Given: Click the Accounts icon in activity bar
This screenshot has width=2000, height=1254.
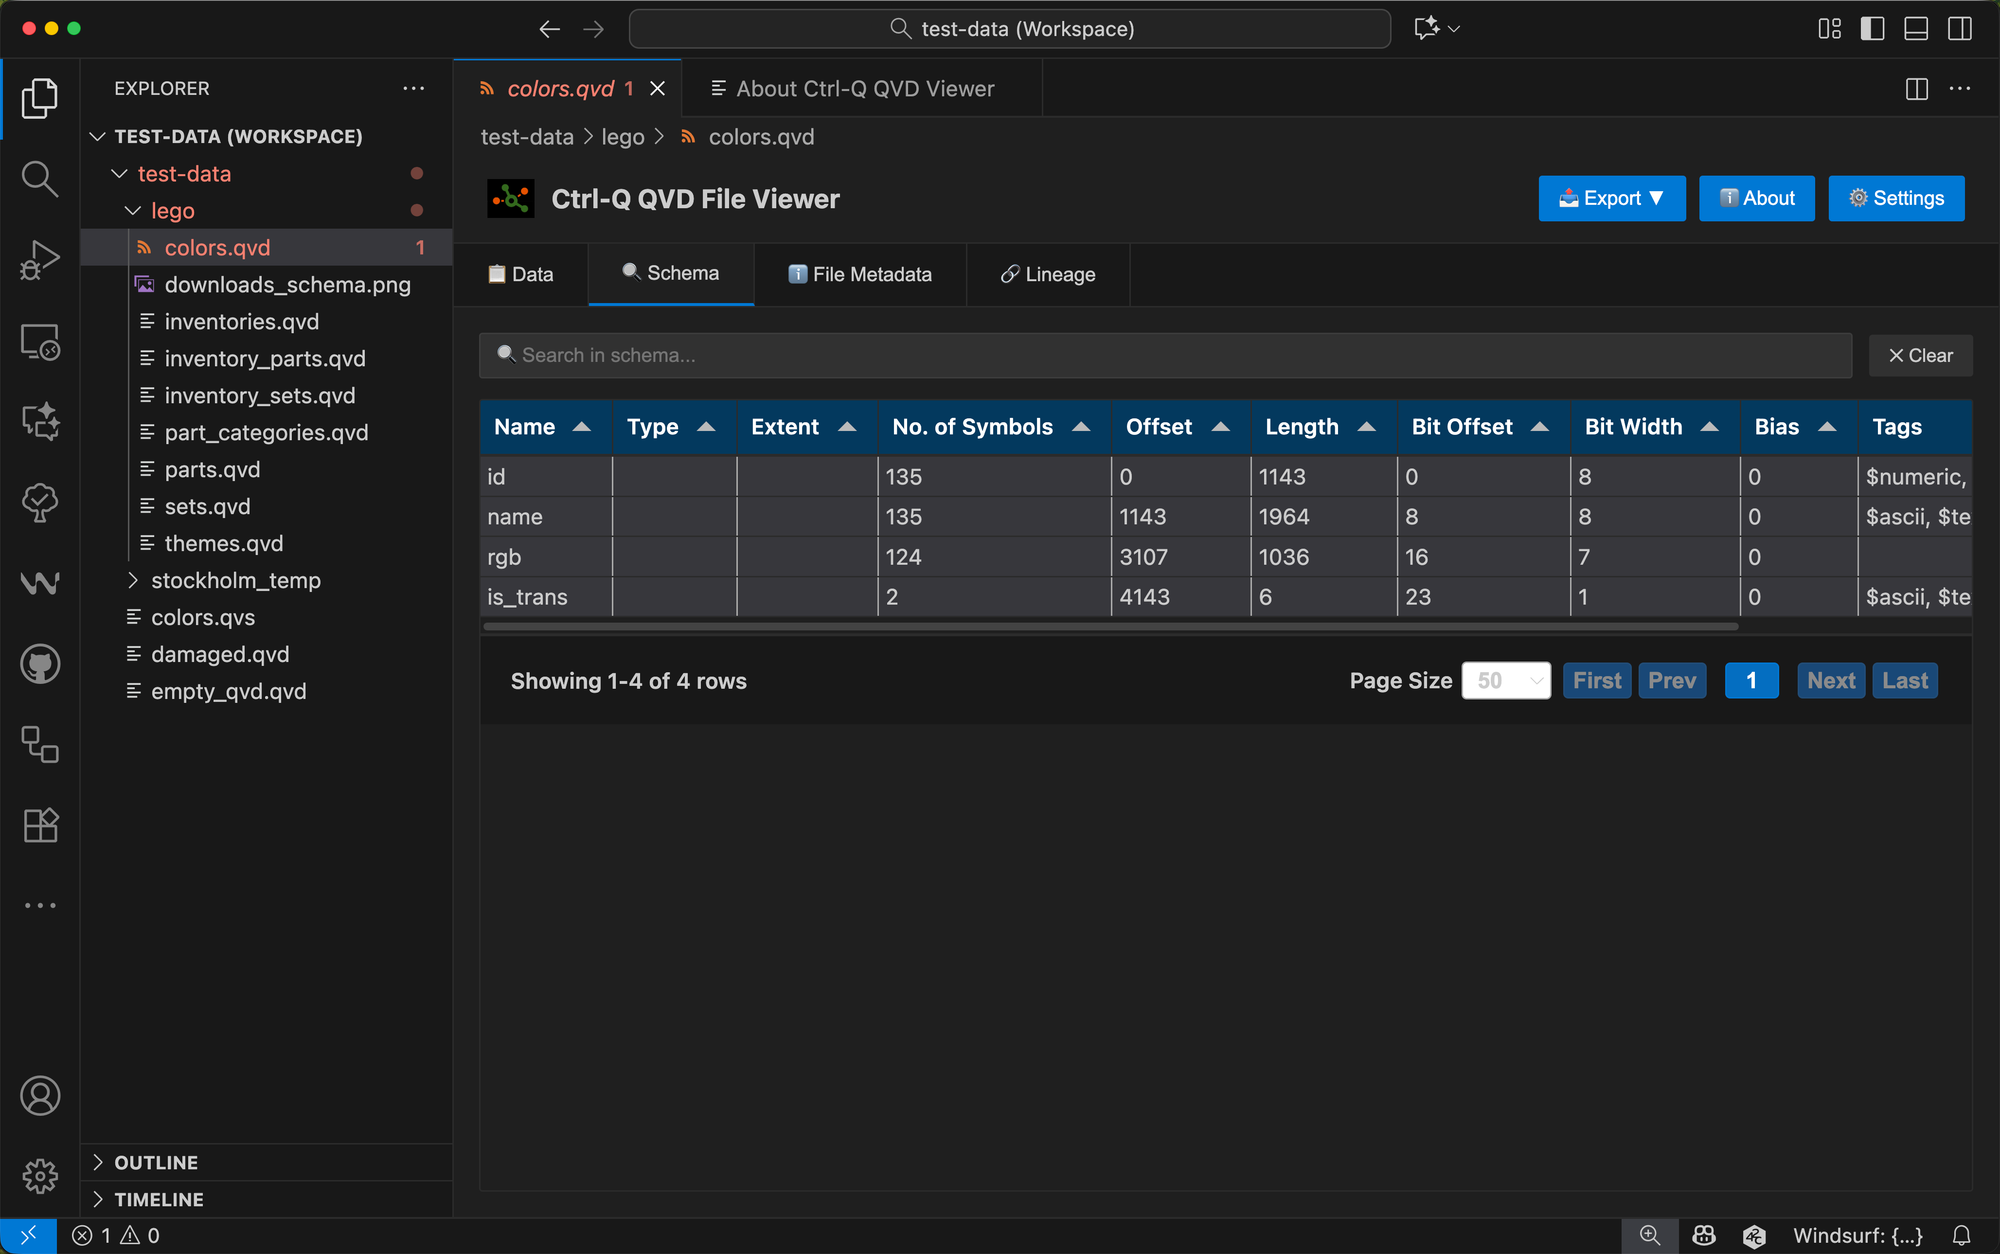Looking at the screenshot, I should pos(40,1096).
